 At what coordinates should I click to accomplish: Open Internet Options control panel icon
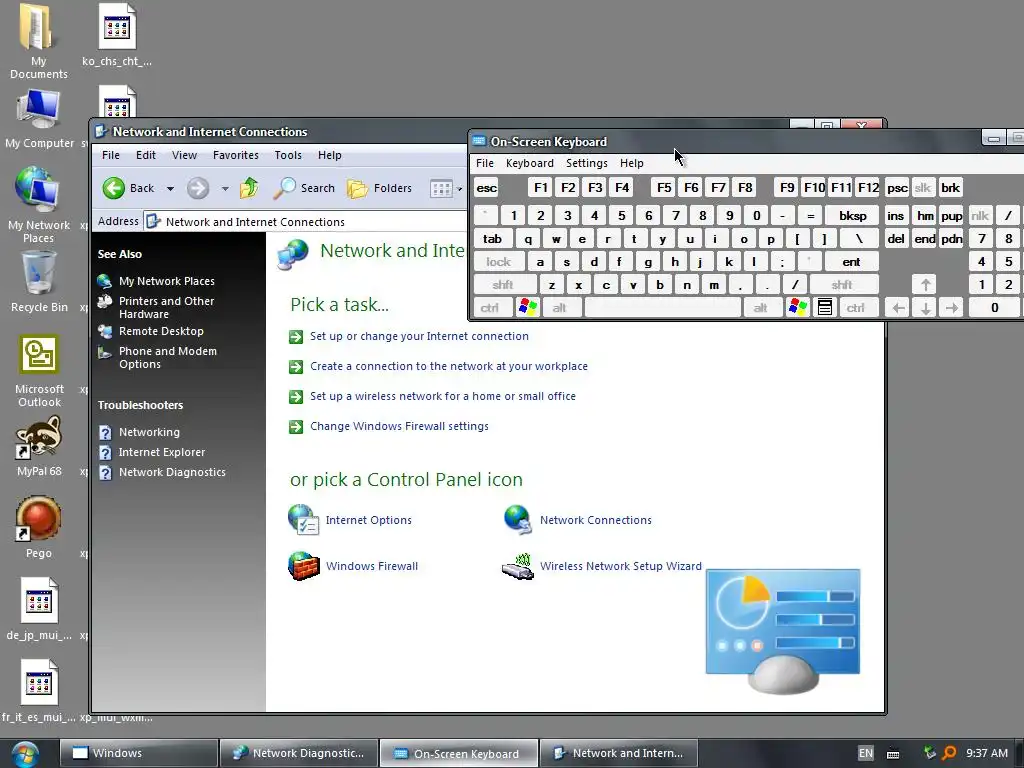coord(304,520)
